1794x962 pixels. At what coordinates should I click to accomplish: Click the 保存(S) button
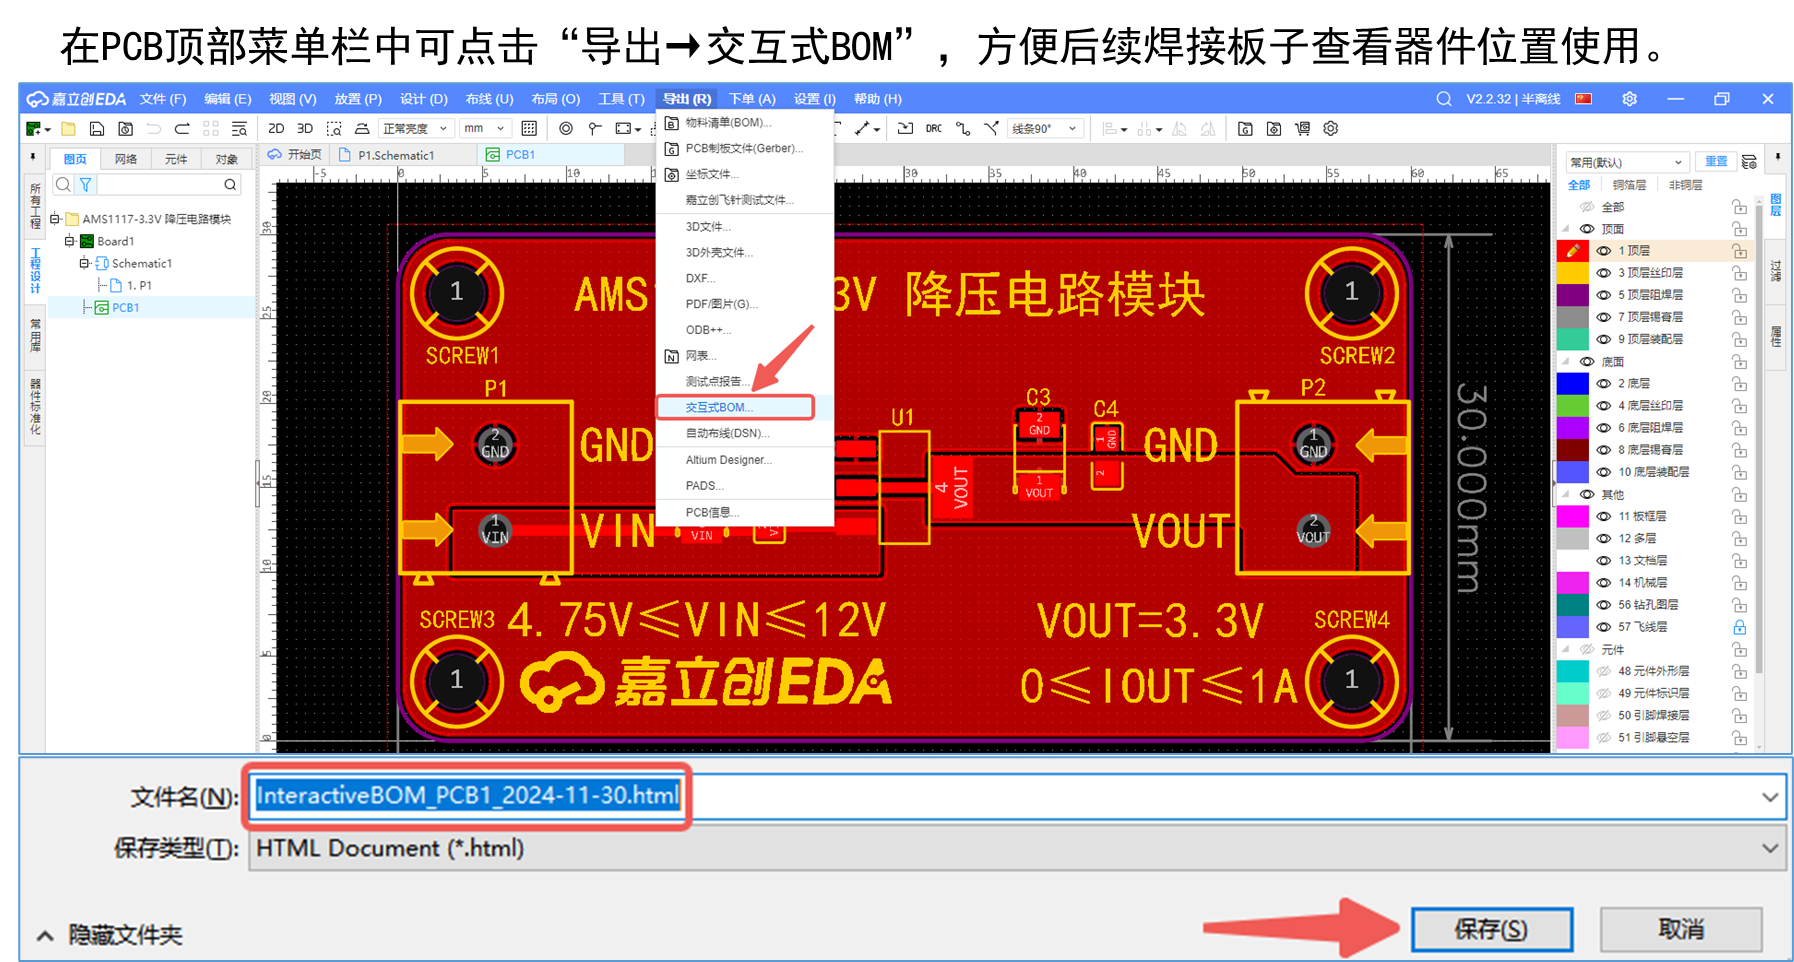pos(1491,930)
